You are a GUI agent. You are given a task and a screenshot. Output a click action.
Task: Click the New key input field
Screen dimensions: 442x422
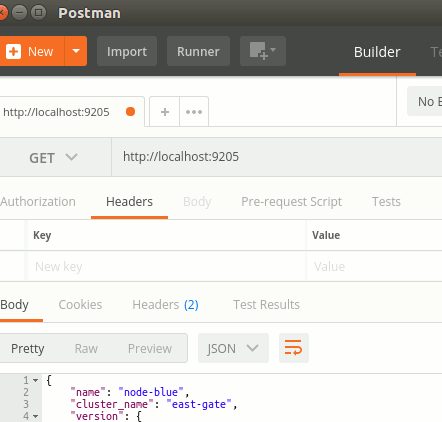pyautogui.click(x=167, y=267)
